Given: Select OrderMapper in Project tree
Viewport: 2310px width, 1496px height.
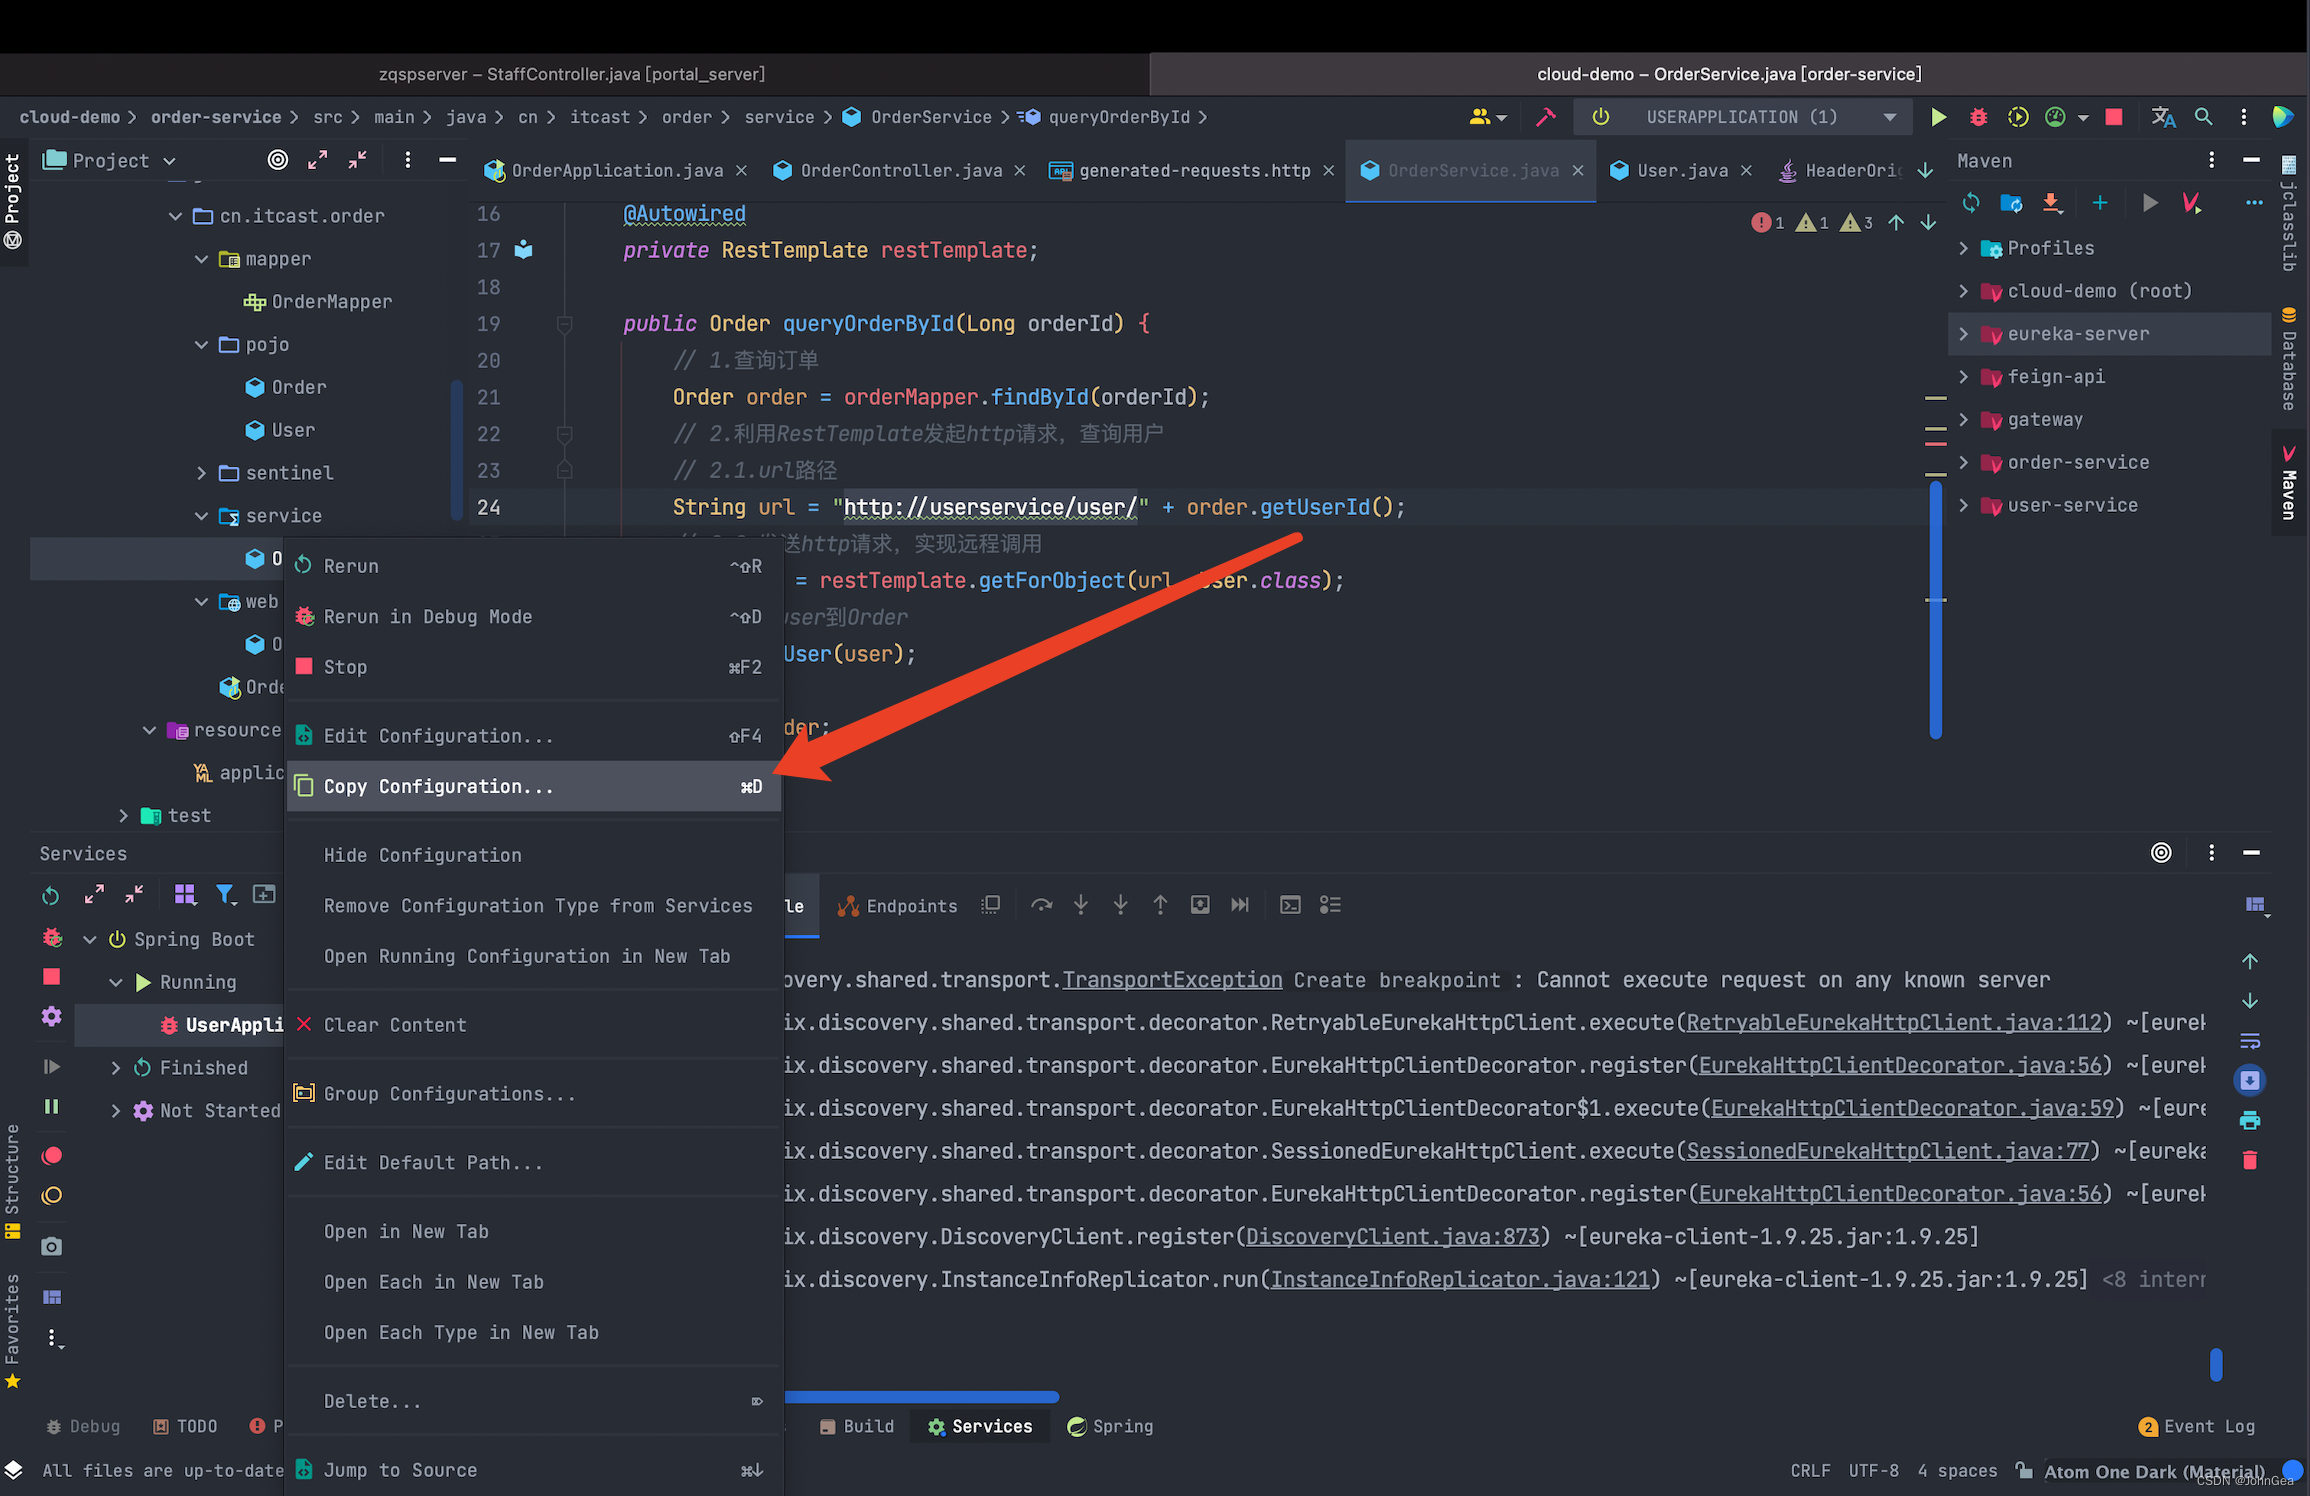Looking at the screenshot, I should (x=317, y=302).
